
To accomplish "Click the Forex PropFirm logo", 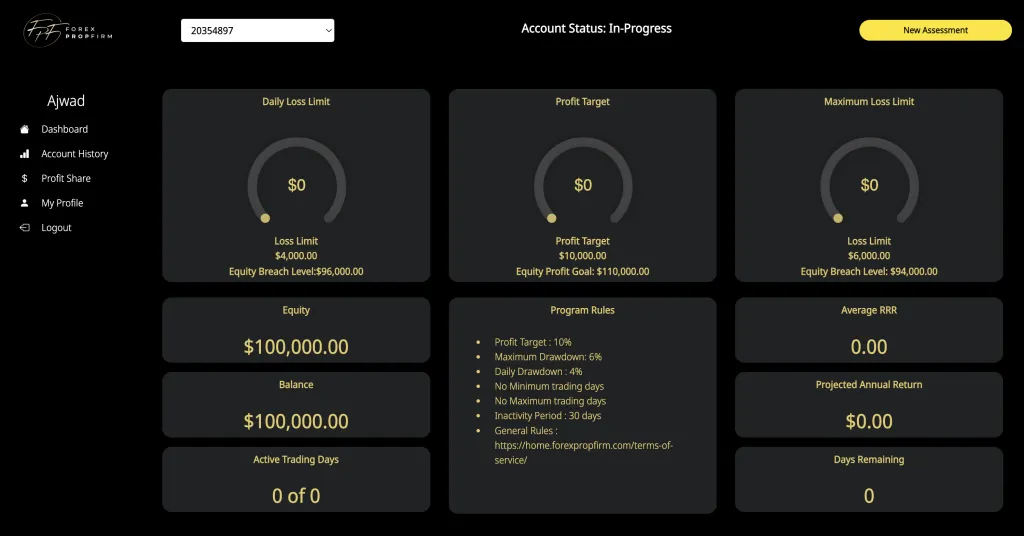I will click(x=68, y=31).
